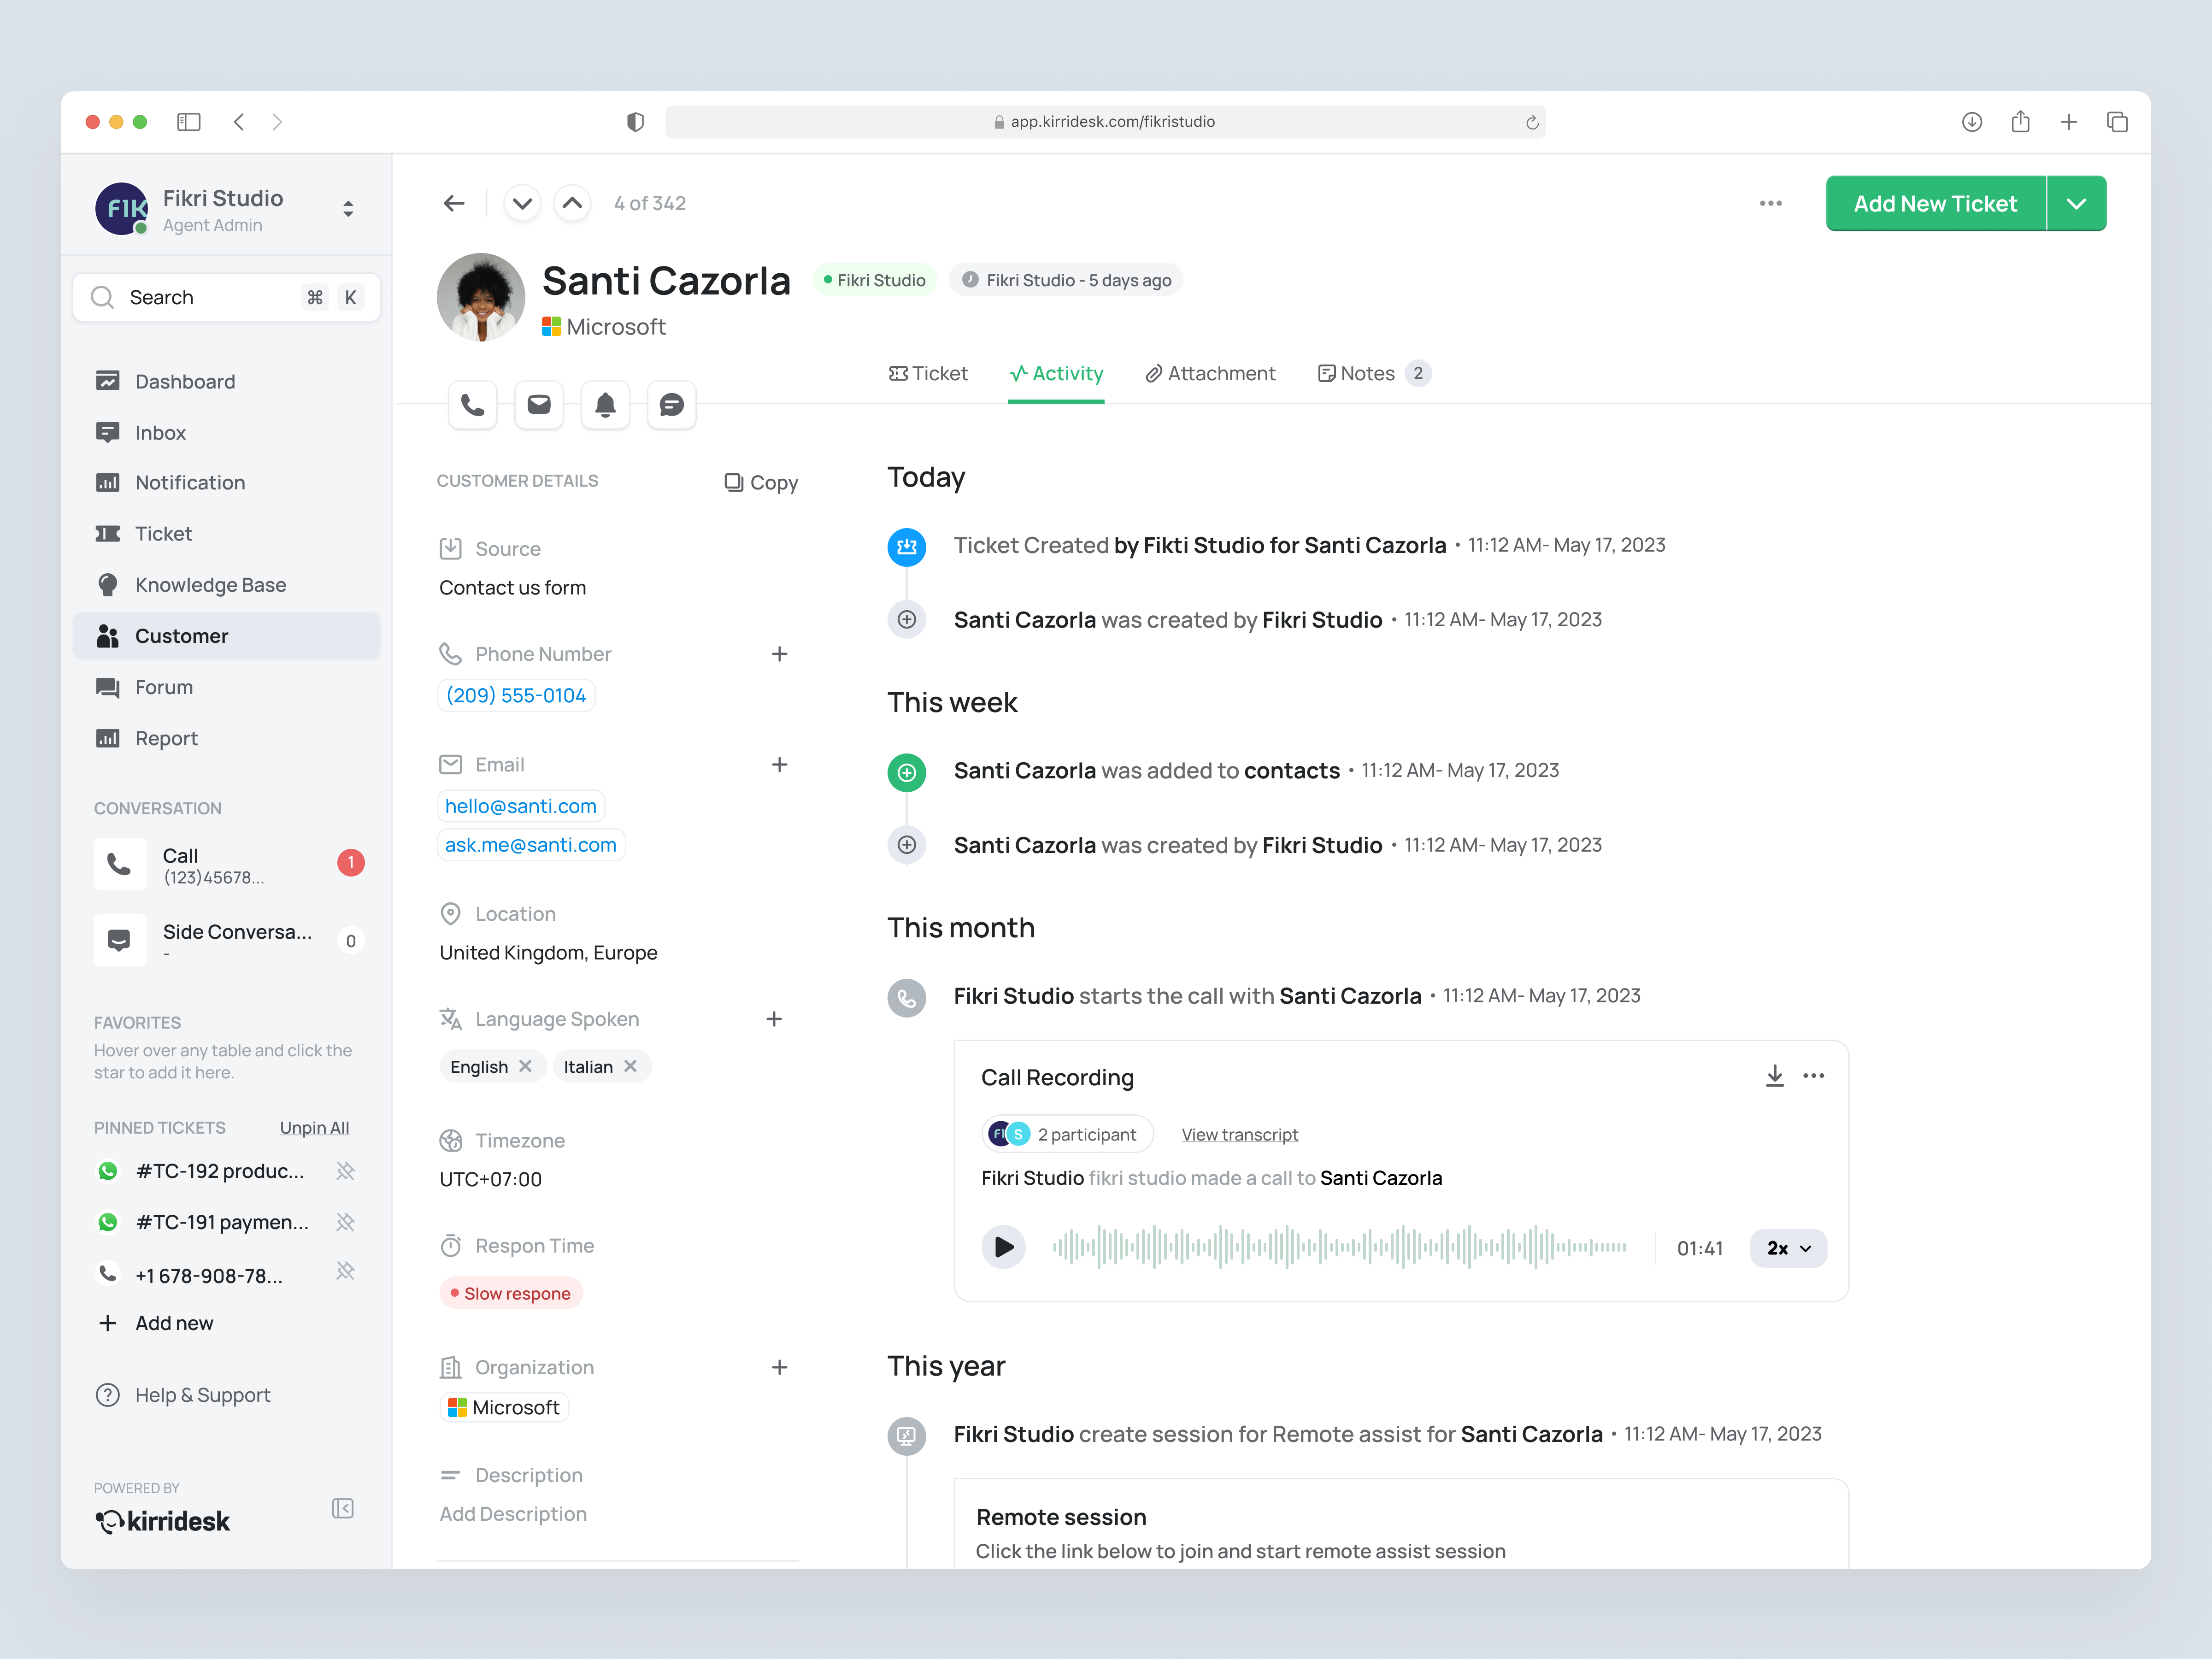2212x1659 pixels.
Task: Unpin the #TC-192 ticket
Action: click(x=346, y=1170)
